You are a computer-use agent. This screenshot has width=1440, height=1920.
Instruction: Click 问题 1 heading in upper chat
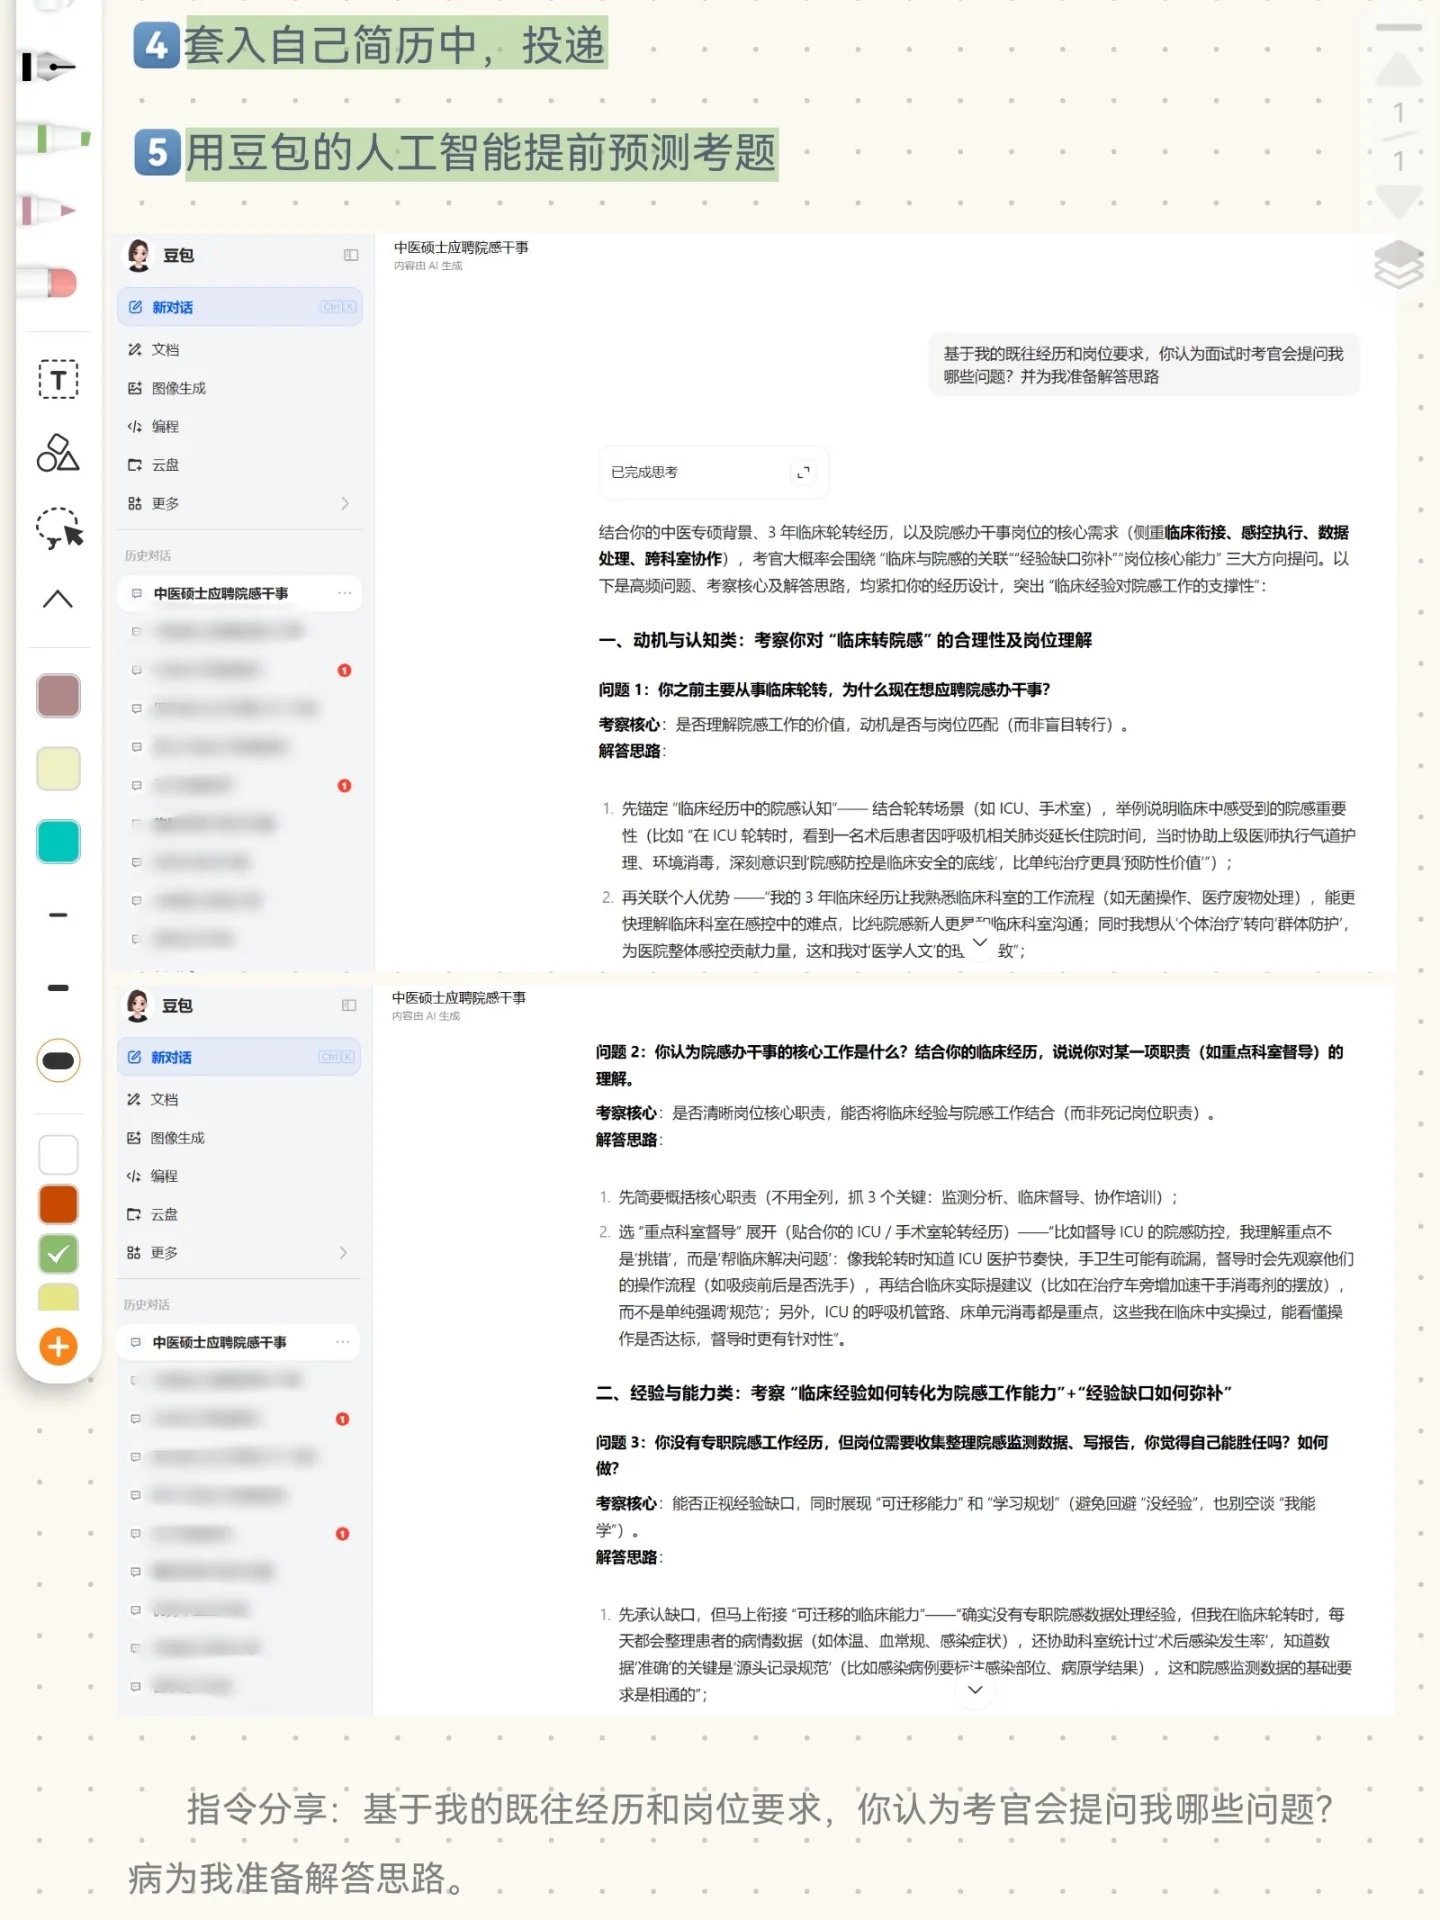pyautogui.click(x=824, y=690)
